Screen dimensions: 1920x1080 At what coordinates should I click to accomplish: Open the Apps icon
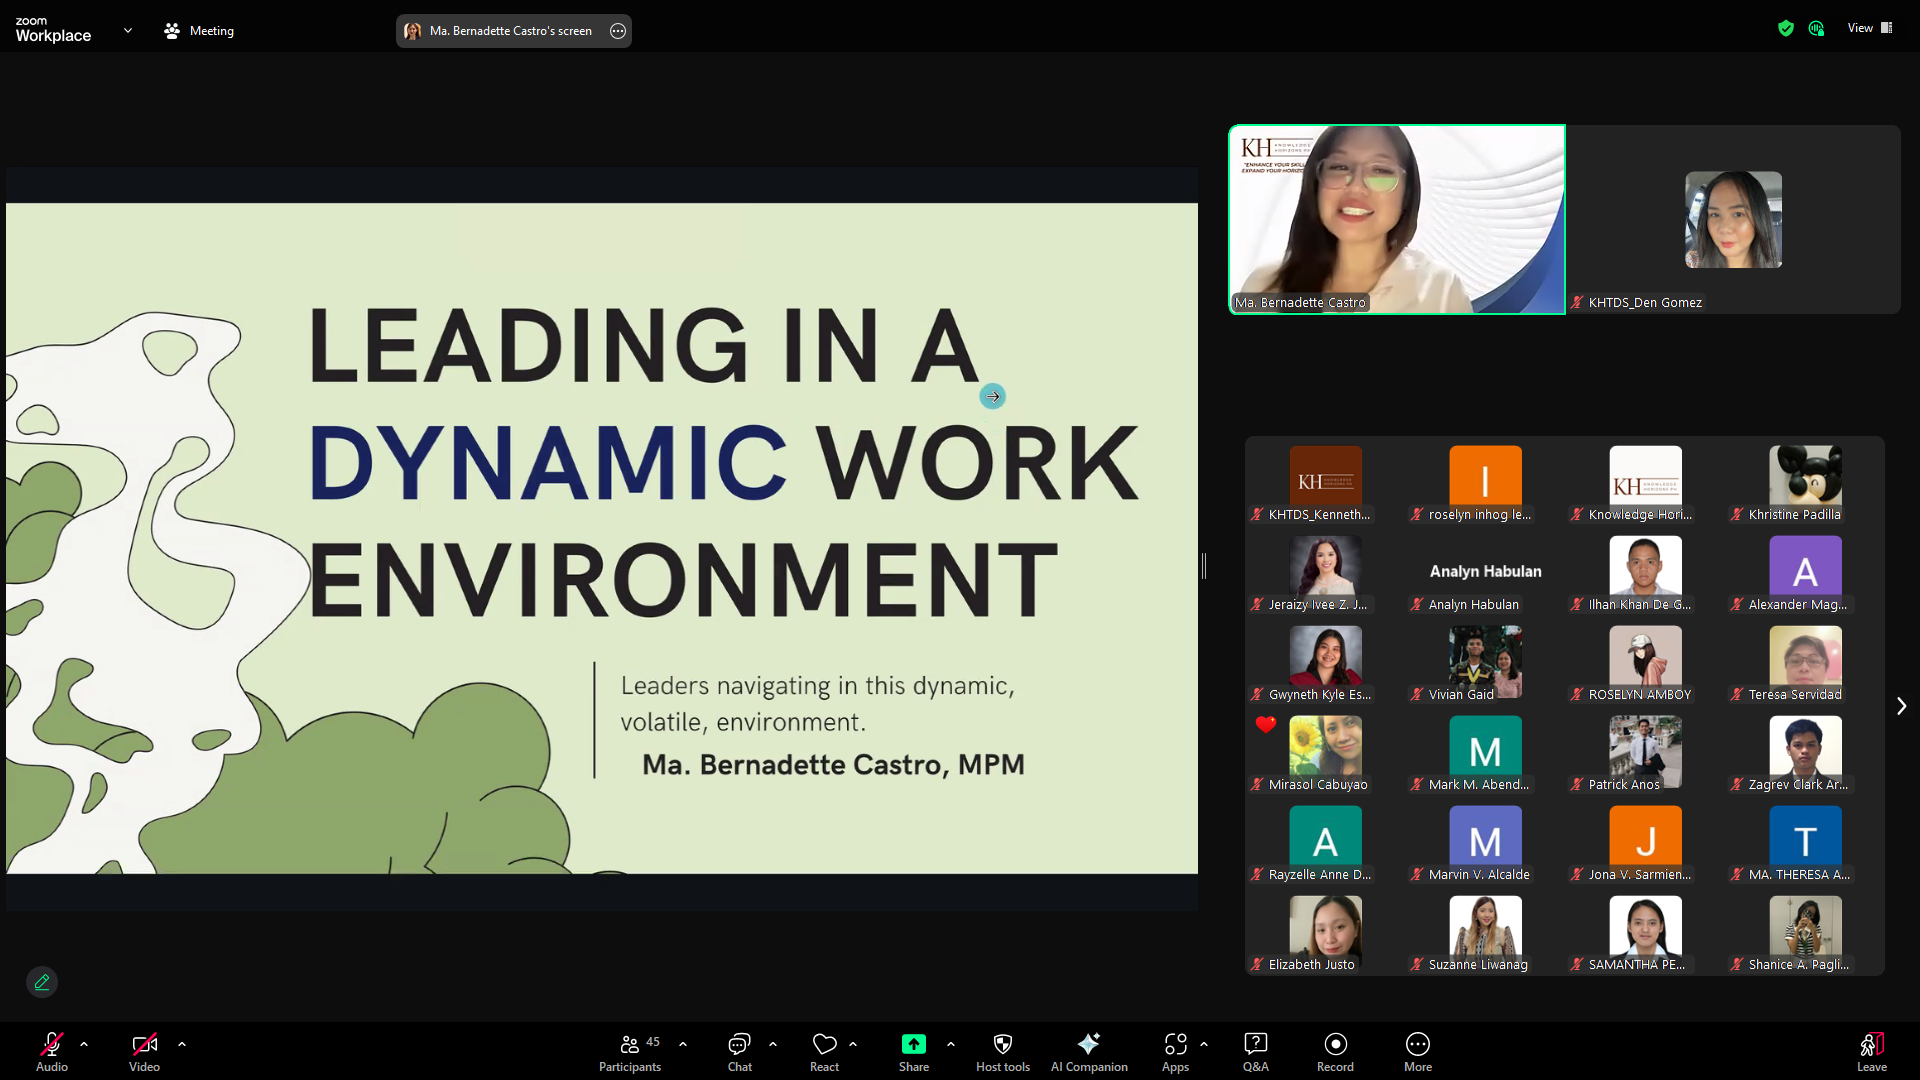pos(1175,1044)
